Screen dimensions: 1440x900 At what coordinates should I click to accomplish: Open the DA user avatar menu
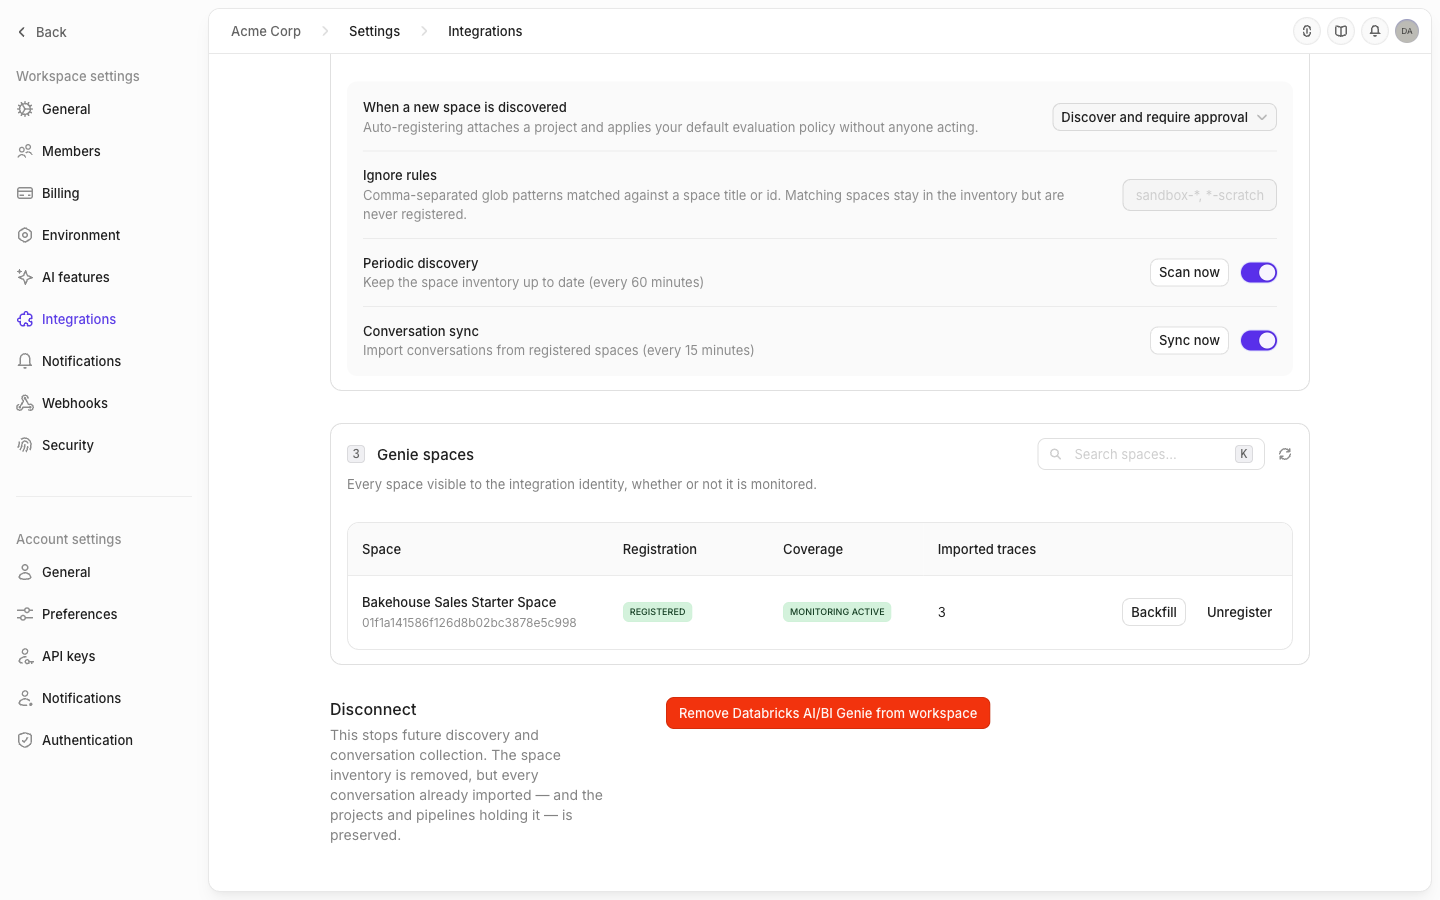pyautogui.click(x=1407, y=31)
